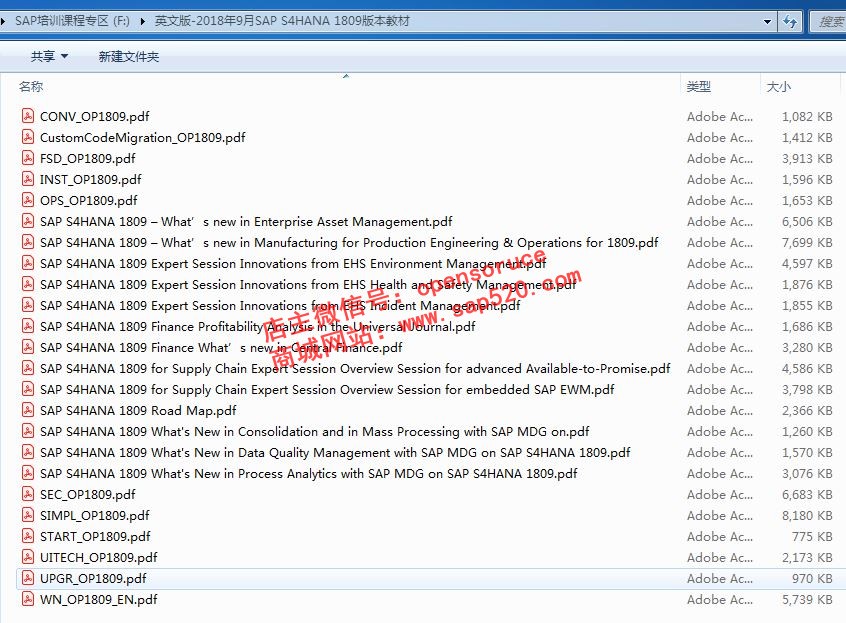This screenshot has width=846, height=623.
Task: Click PDF icon of FSD_OP1809.pdf
Action: (28, 158)
